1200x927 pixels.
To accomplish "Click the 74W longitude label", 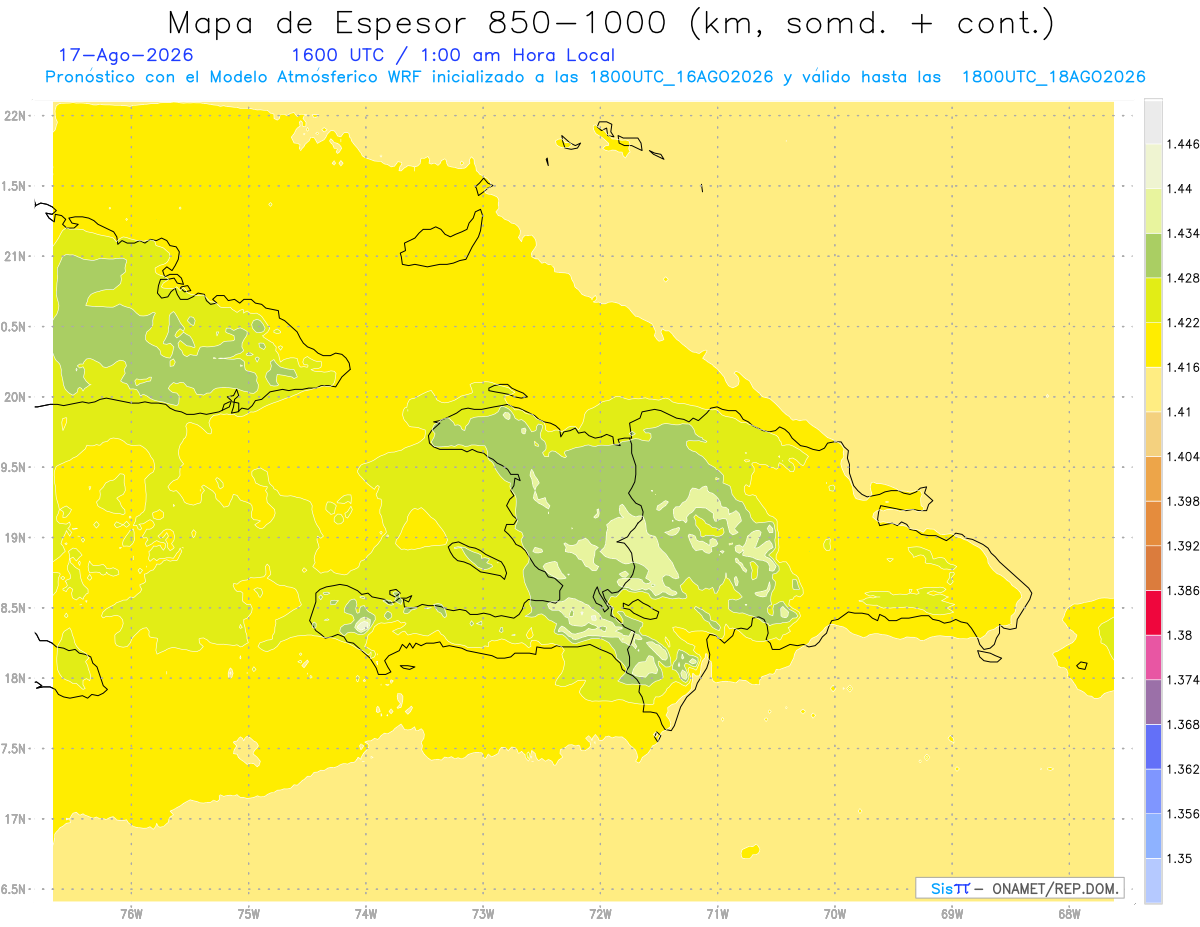I will pyautogui.click(x=366, y=913).
